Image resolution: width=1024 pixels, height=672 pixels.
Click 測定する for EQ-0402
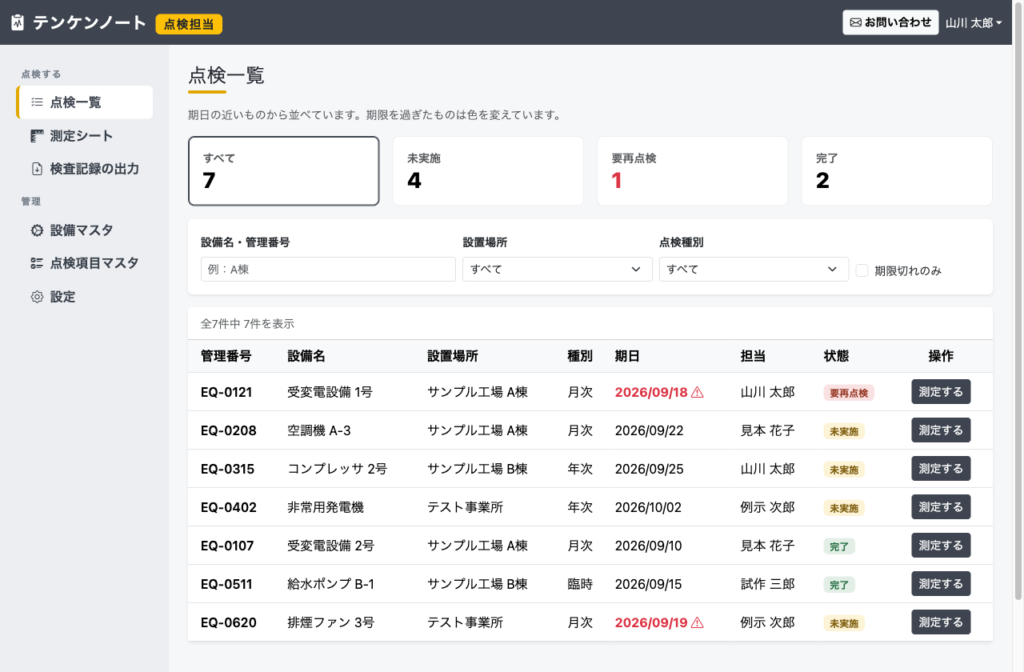point(940,507)
